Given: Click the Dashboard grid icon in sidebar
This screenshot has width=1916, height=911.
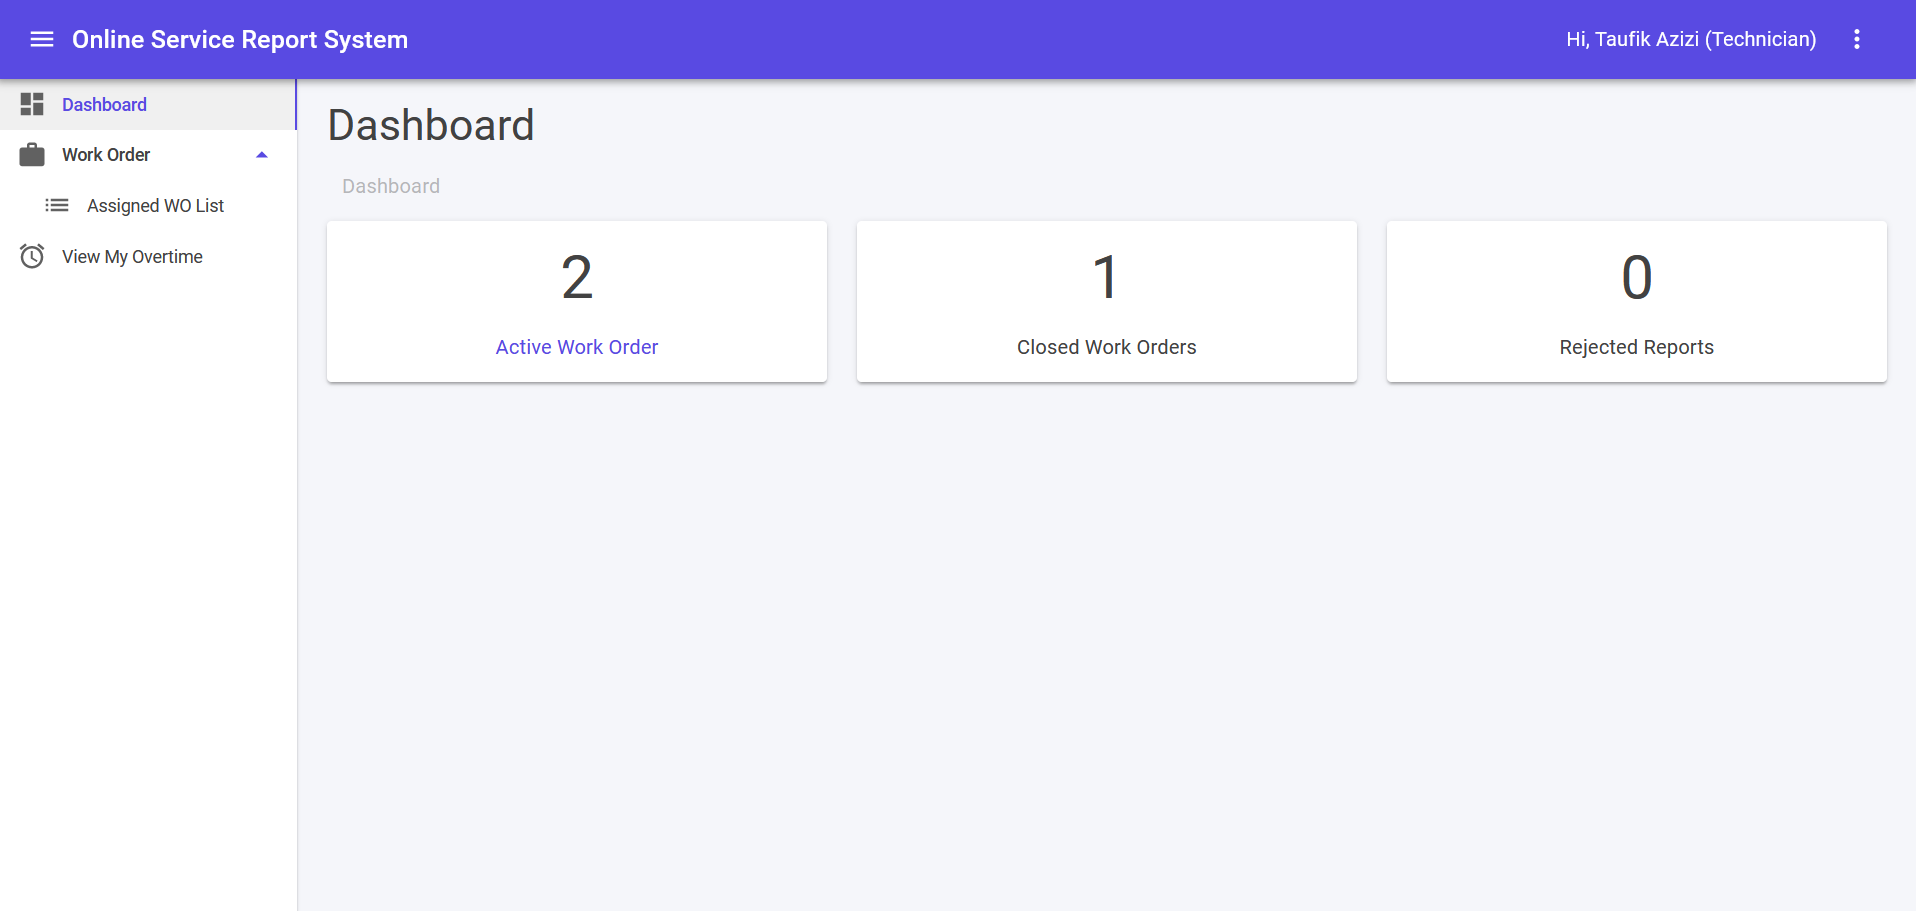Looking at the screenshot, I should pos(32,104).
